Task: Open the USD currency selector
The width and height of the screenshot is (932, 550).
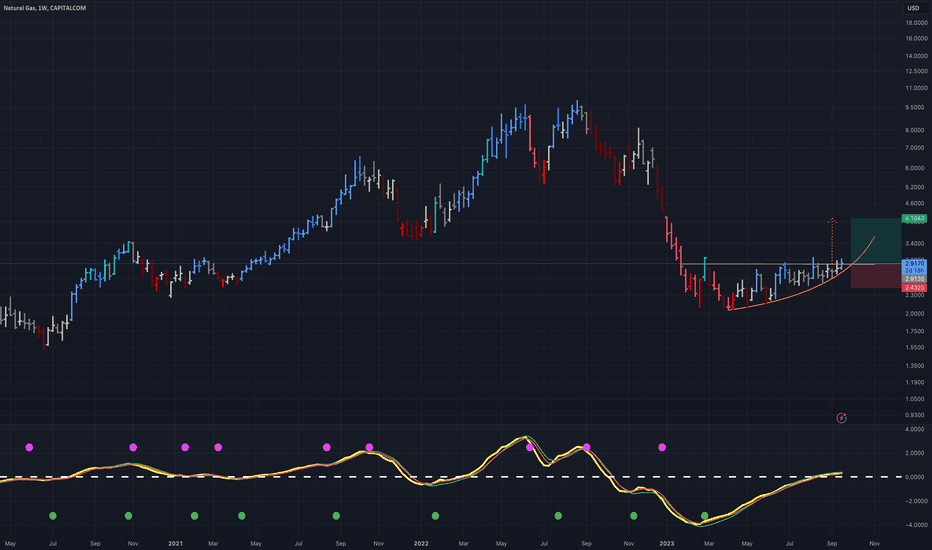Action: click(x=913, y=8)
